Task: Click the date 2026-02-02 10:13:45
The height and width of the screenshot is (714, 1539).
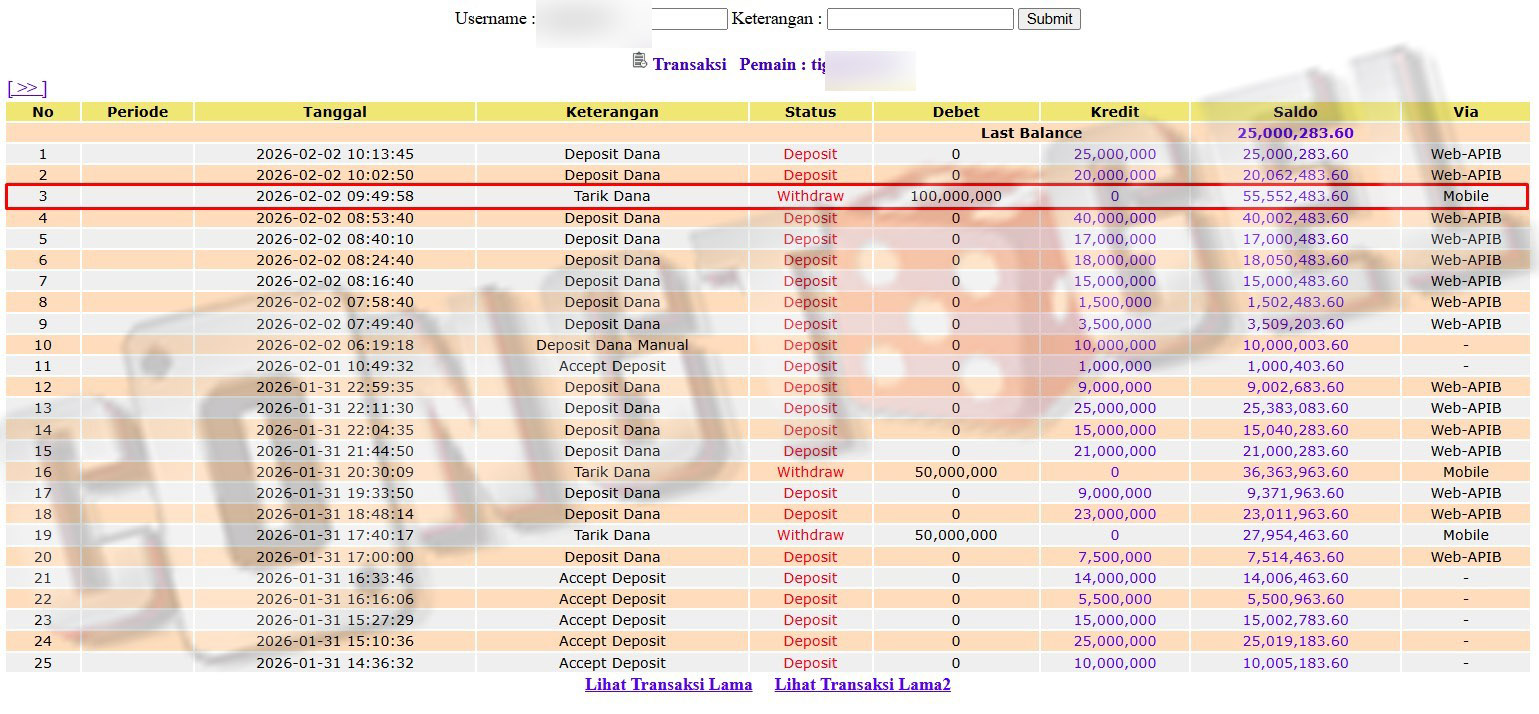Action: coord(335,154)
